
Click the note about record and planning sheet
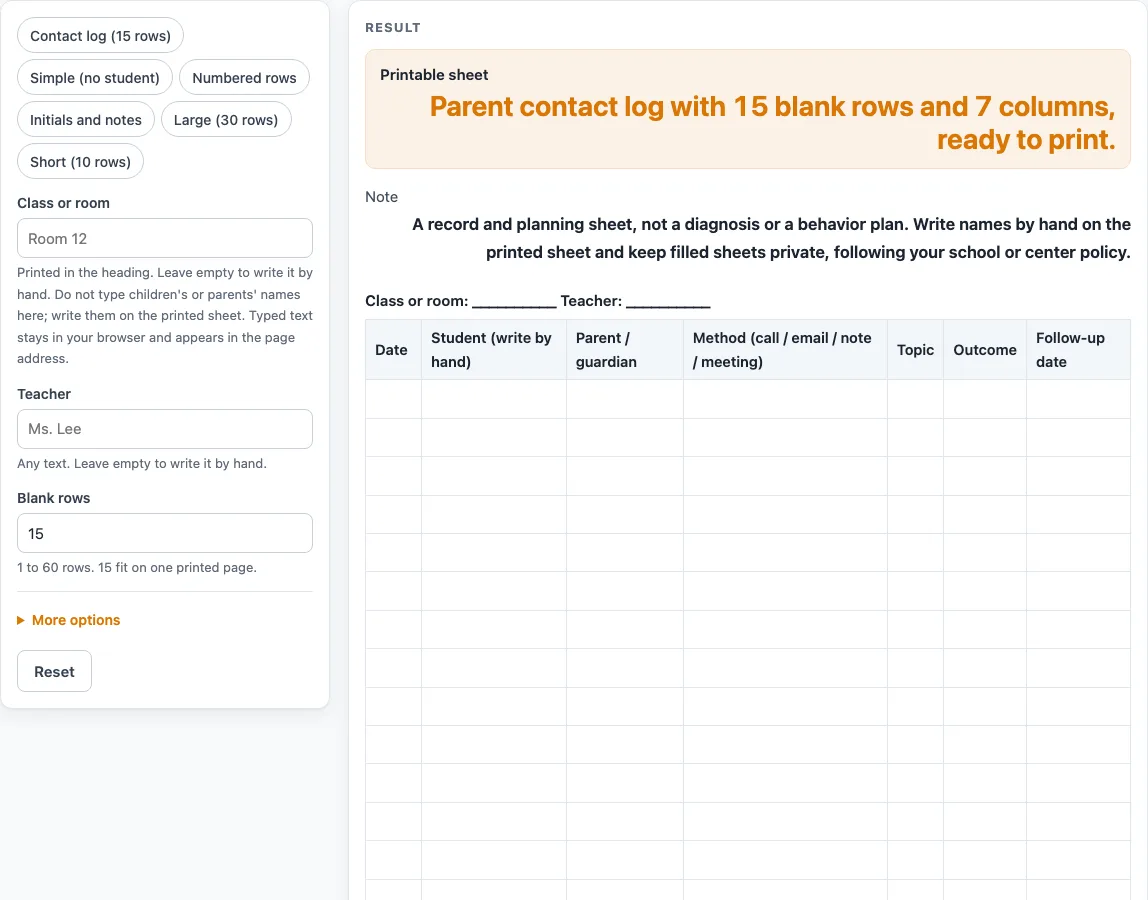pos(771,238)
